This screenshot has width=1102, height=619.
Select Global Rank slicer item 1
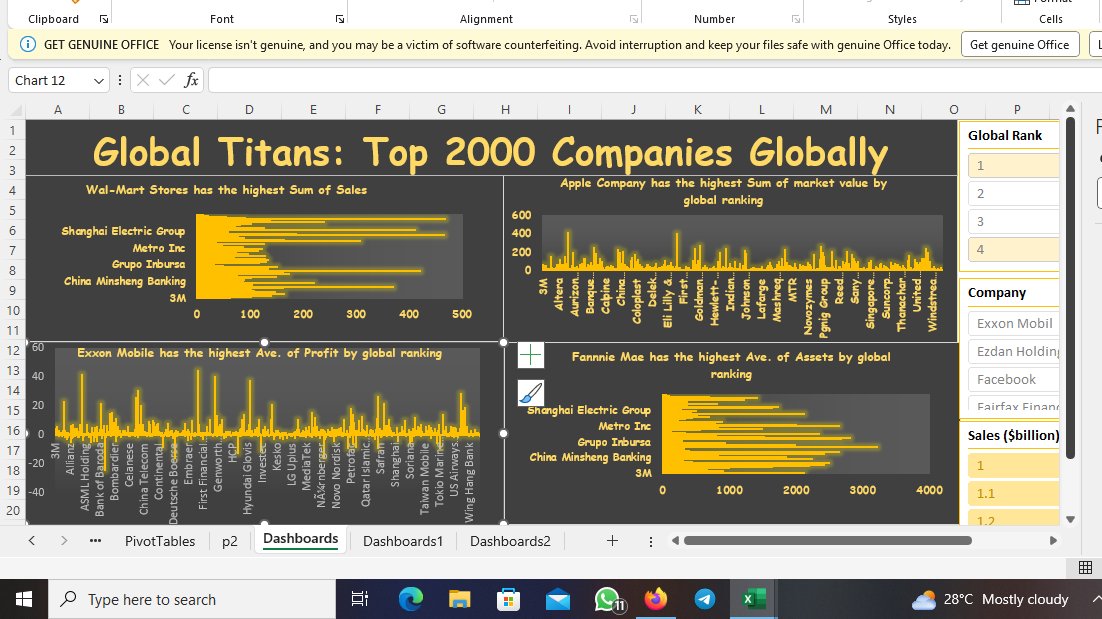(x=1013, y=166)
